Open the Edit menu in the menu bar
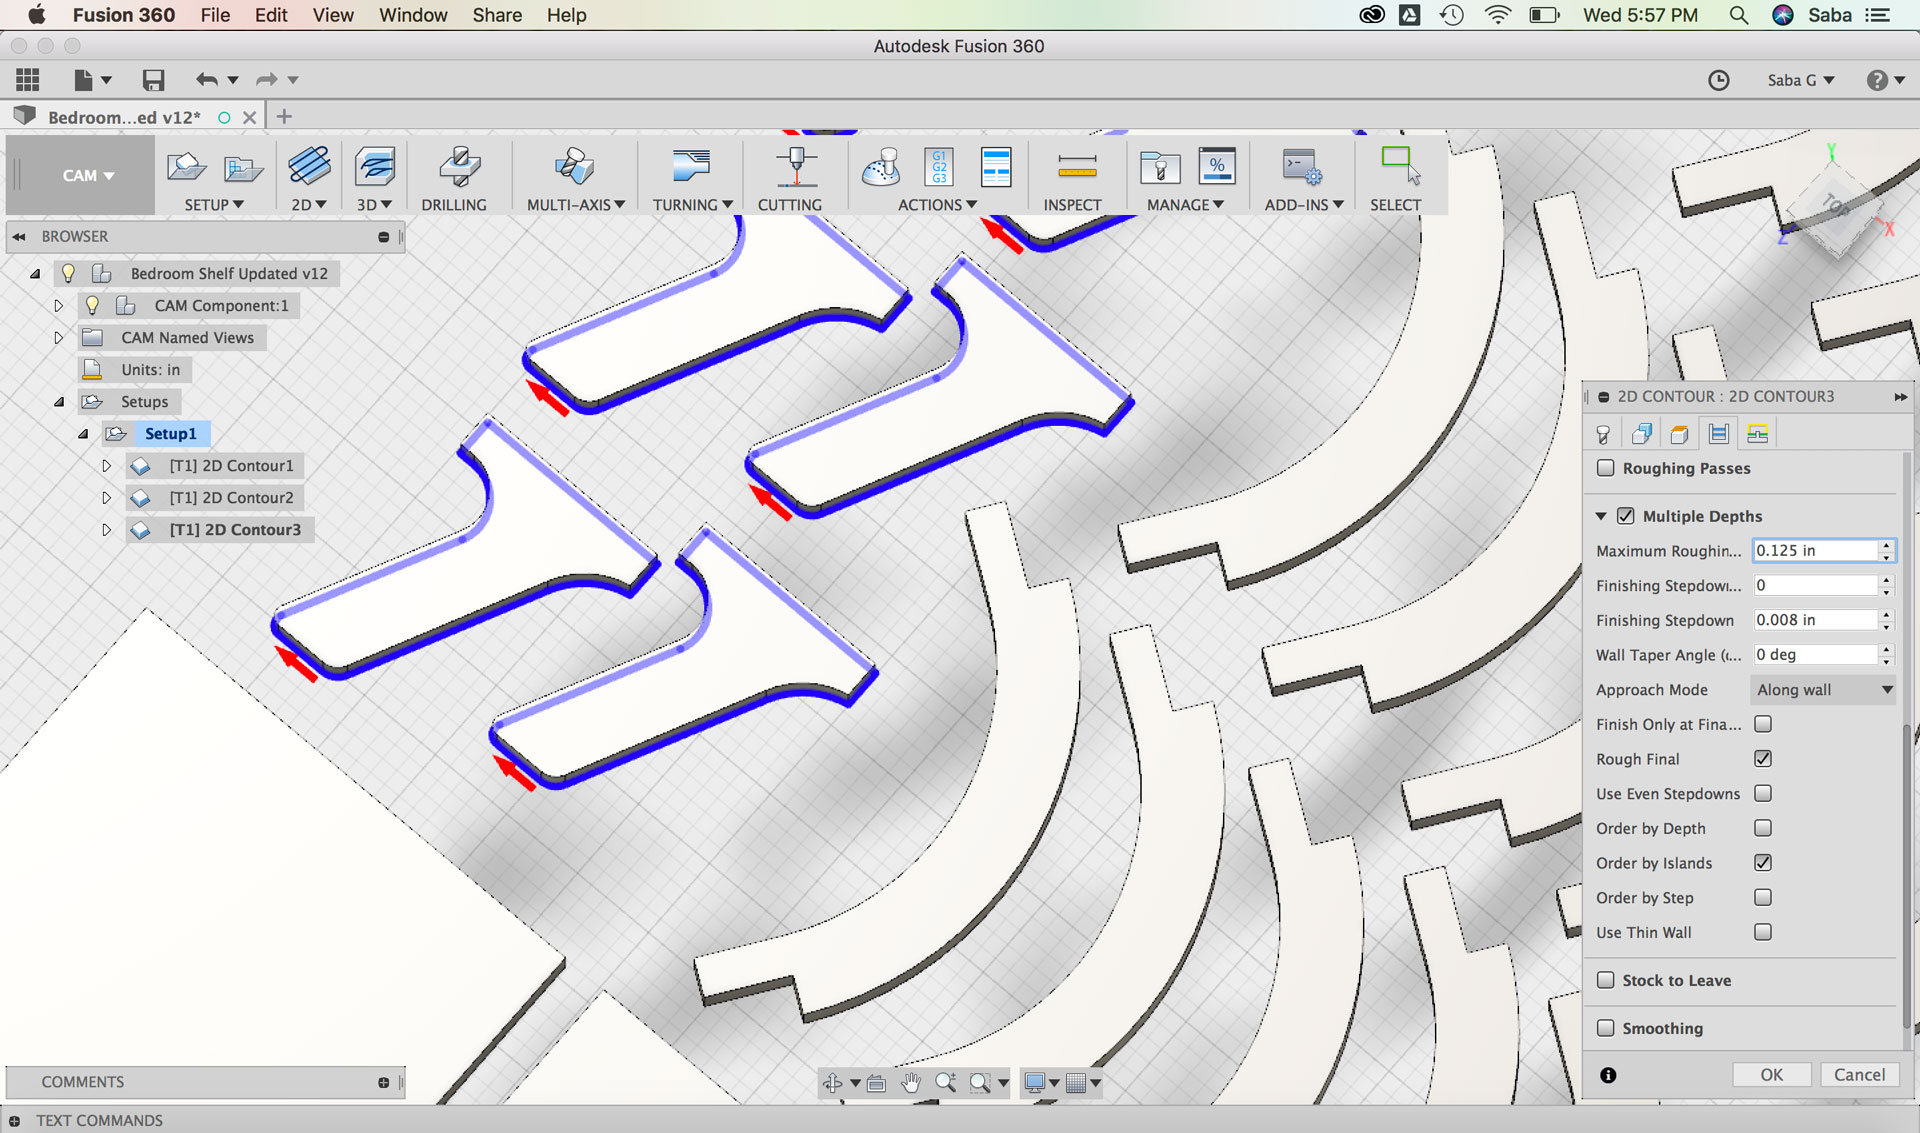 pyautogui.click(x=270, y=15)
